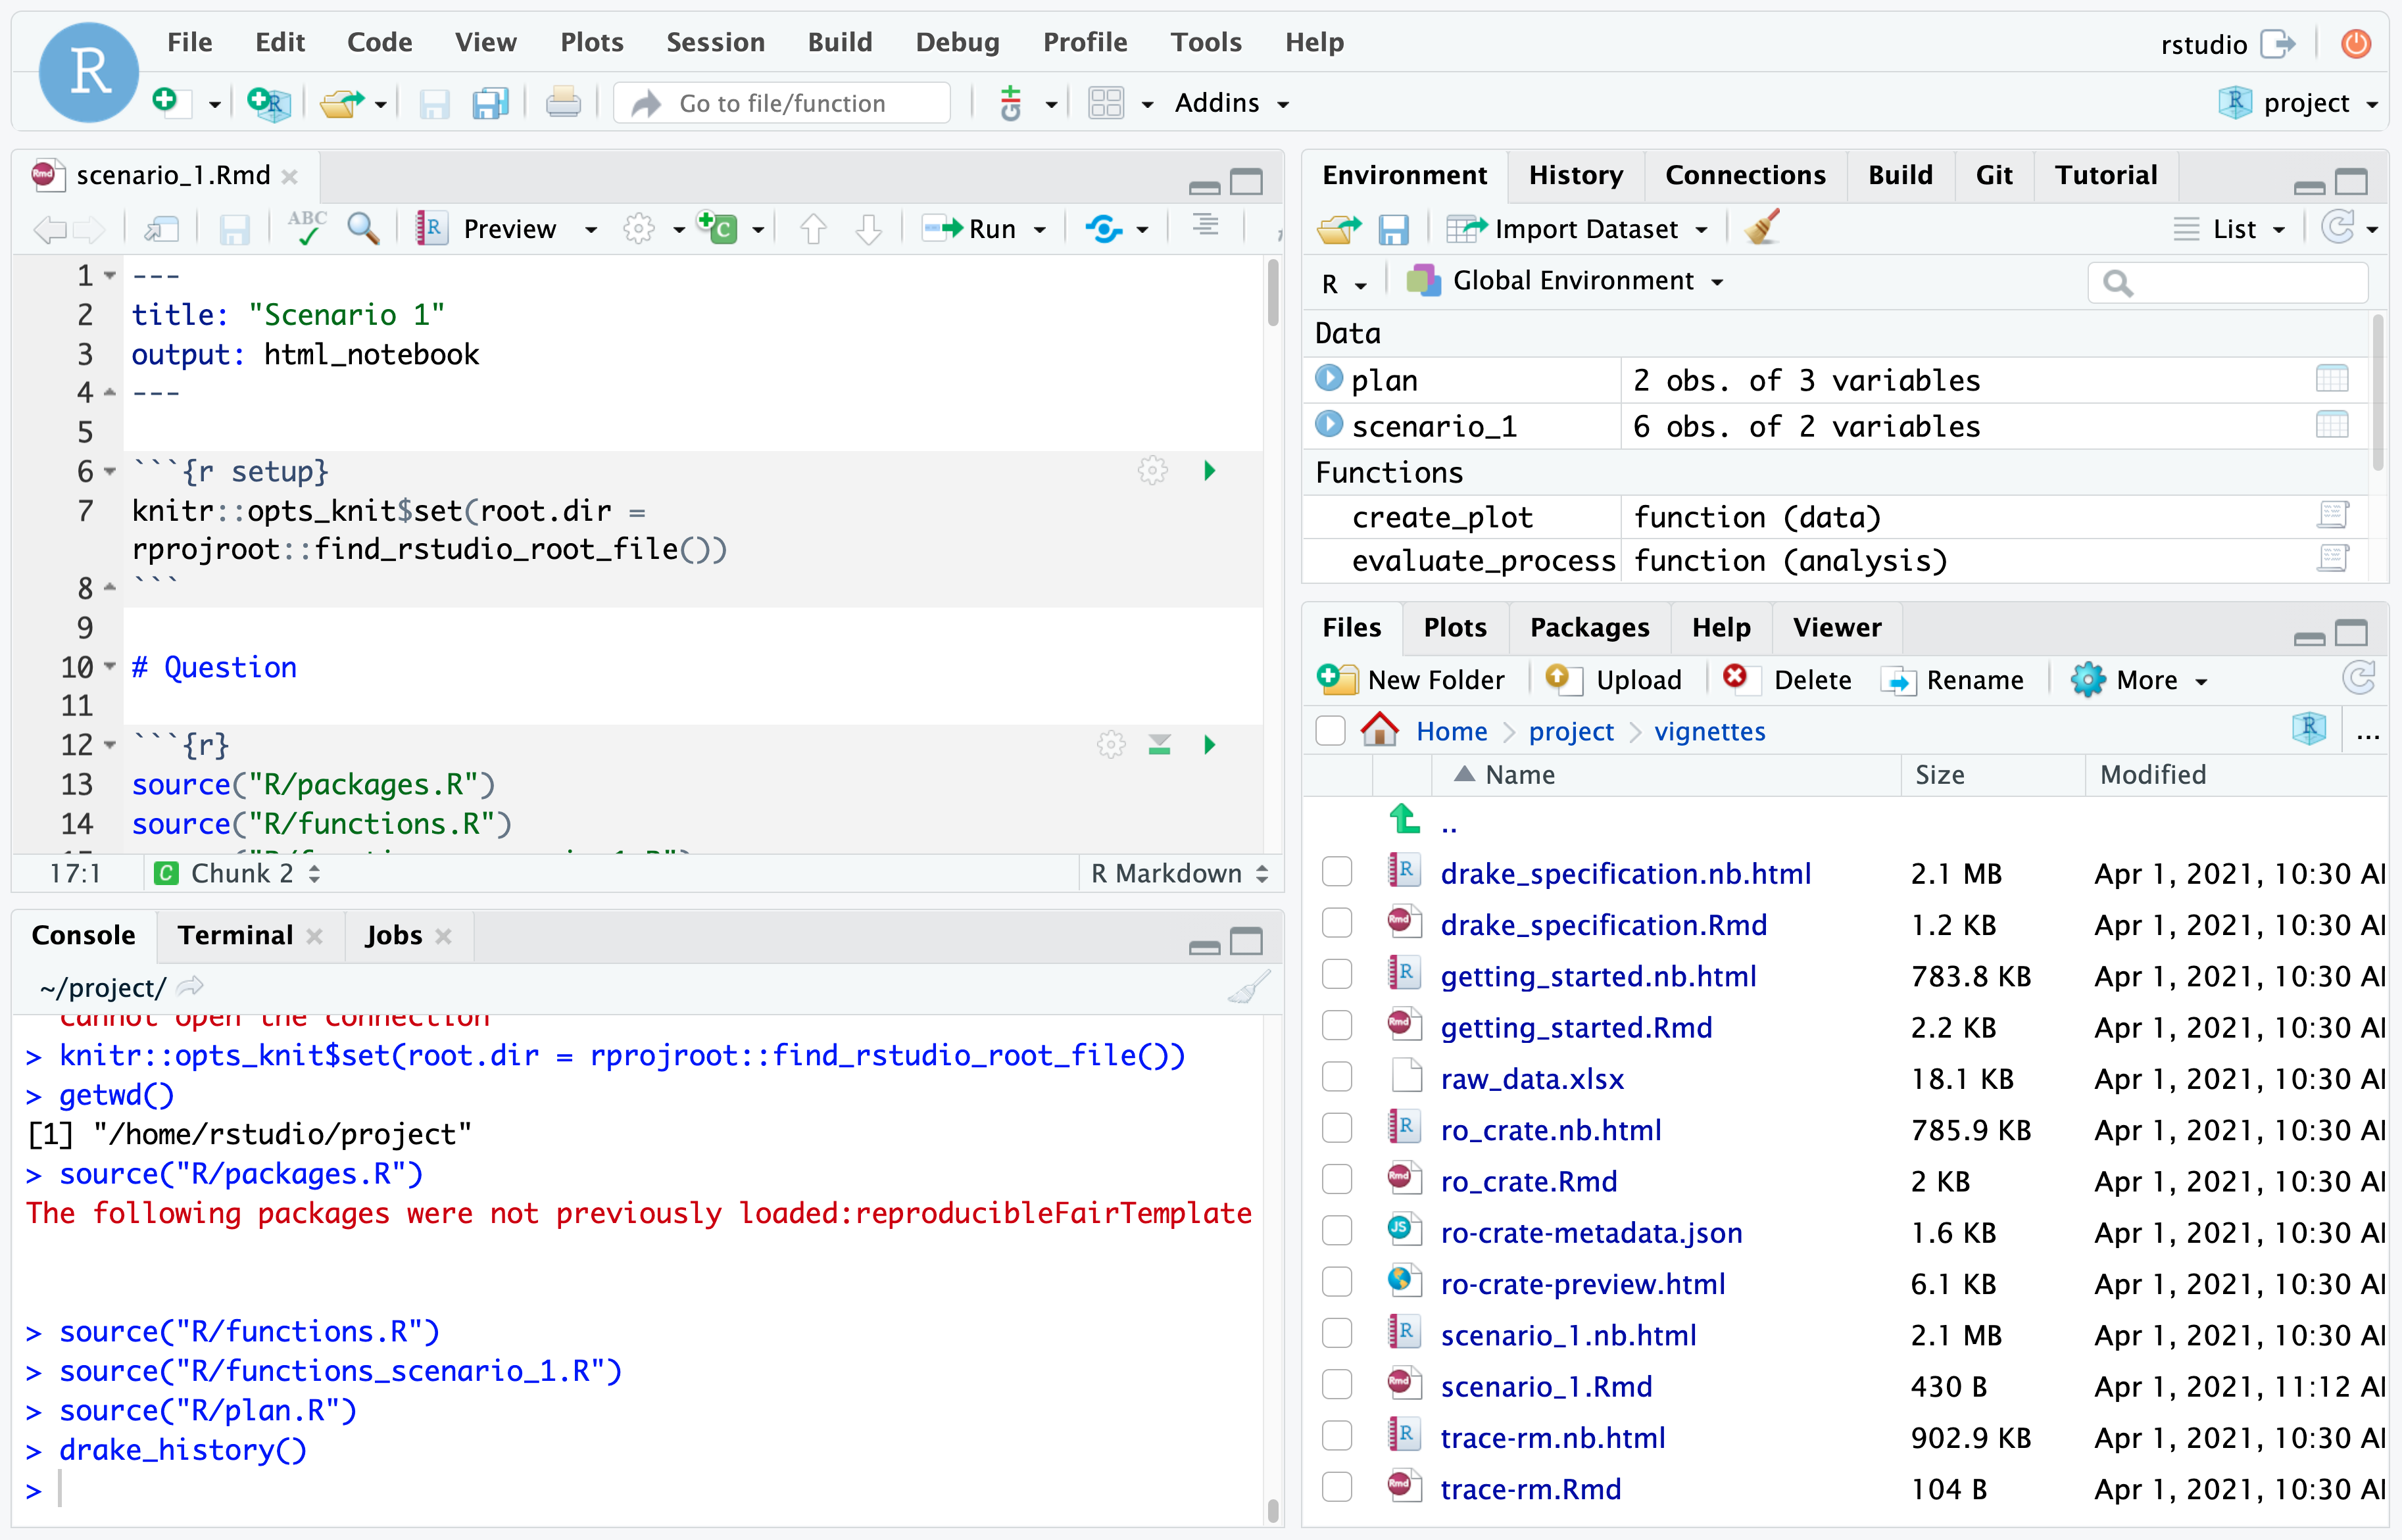Open the Import Dataset dropdown
Image resolution: width=2402 pixels, height=1540 pixels.
pos(1577,229)
